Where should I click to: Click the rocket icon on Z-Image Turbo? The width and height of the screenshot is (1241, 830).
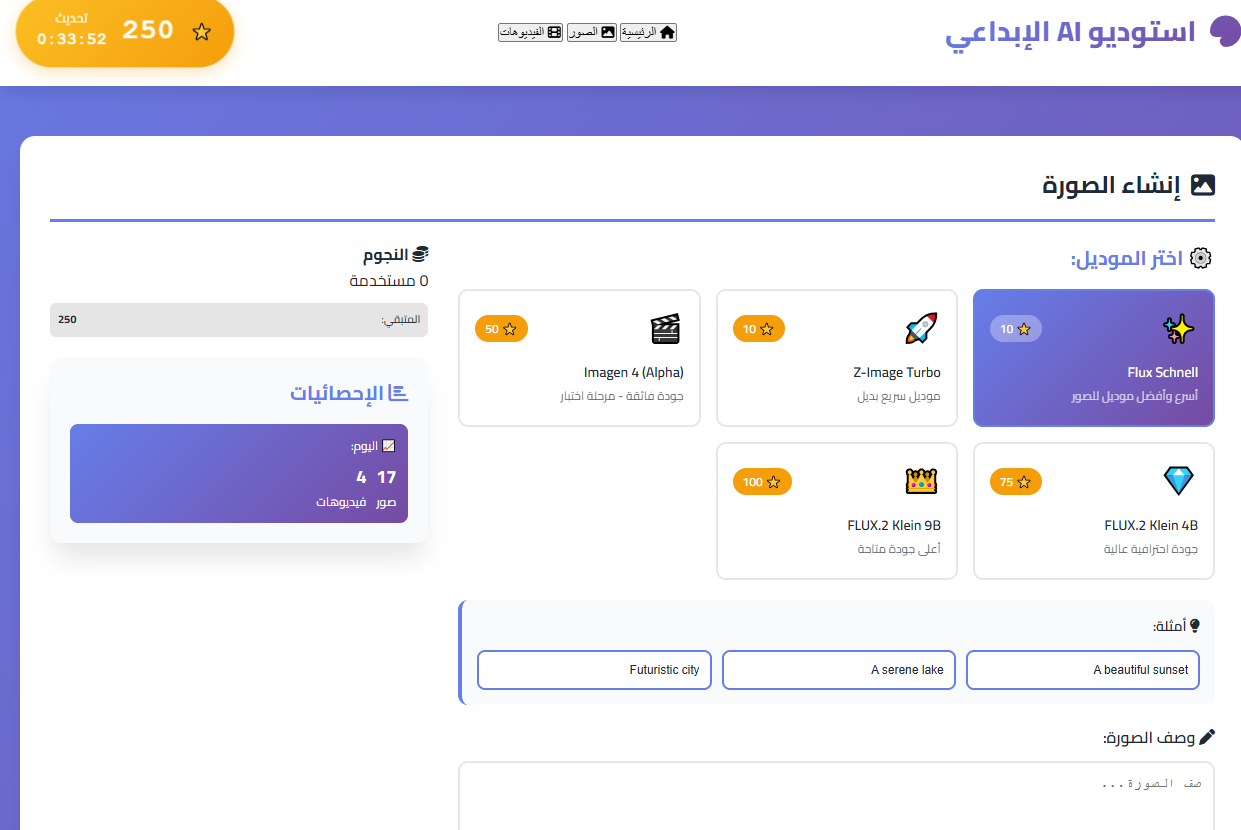tap(921, 329)
